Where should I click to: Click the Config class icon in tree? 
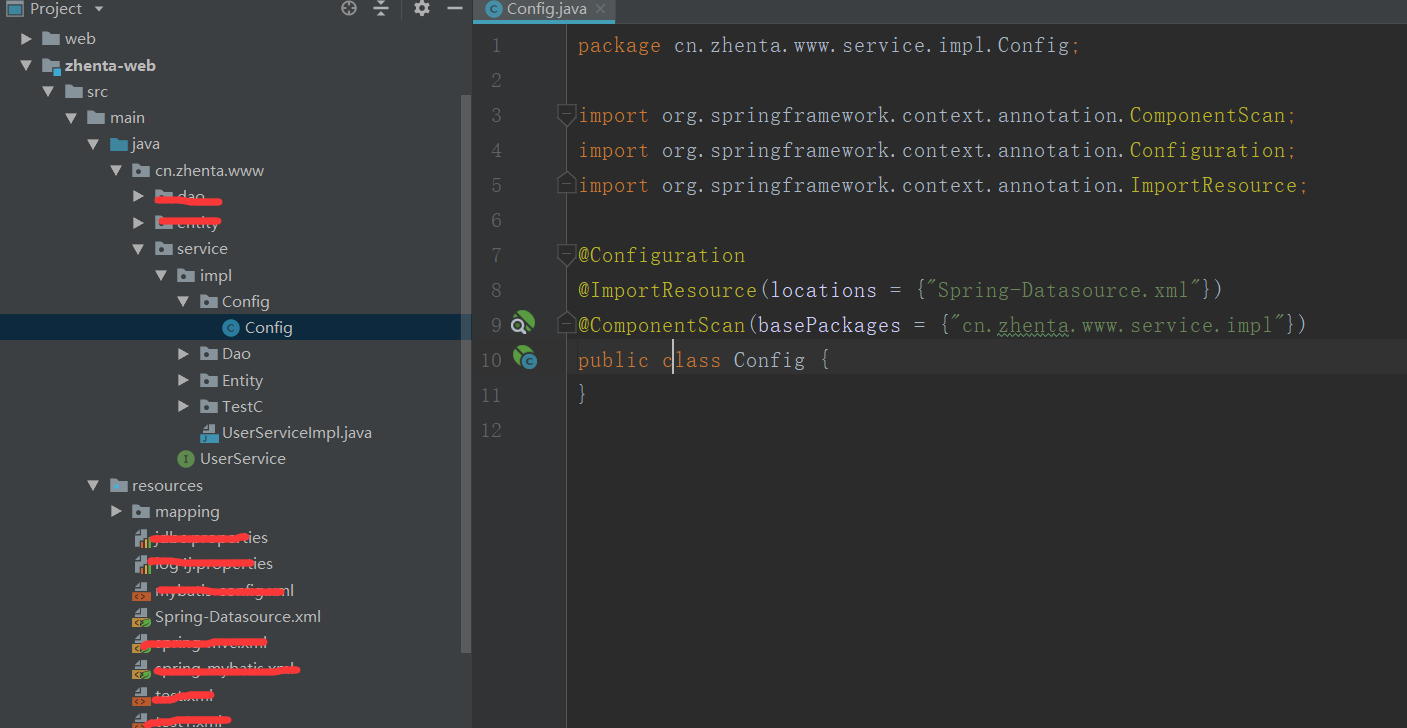(x=231, y=328)
